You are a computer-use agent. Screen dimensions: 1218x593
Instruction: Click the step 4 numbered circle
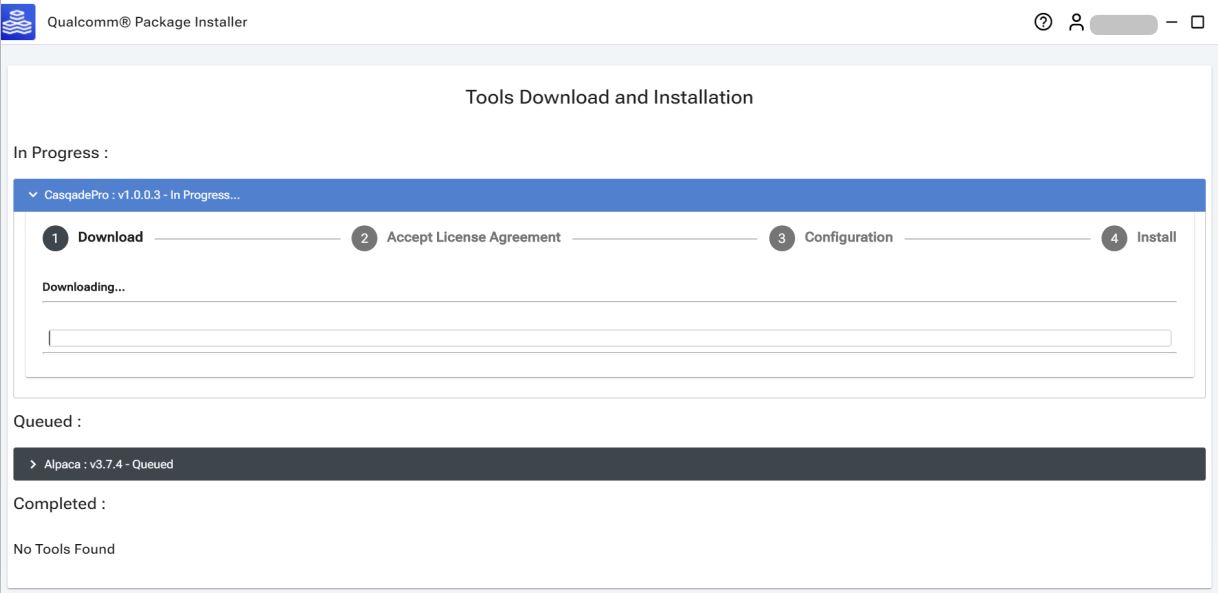coord(1114,238)
